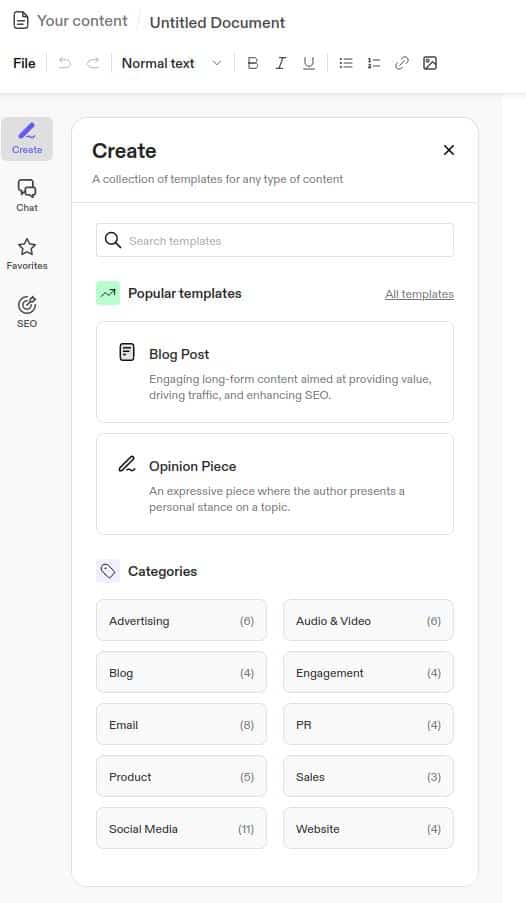This screenshot has width=526, height=903.
Task: Open the Social Media category
Action: tap(181, 828)
